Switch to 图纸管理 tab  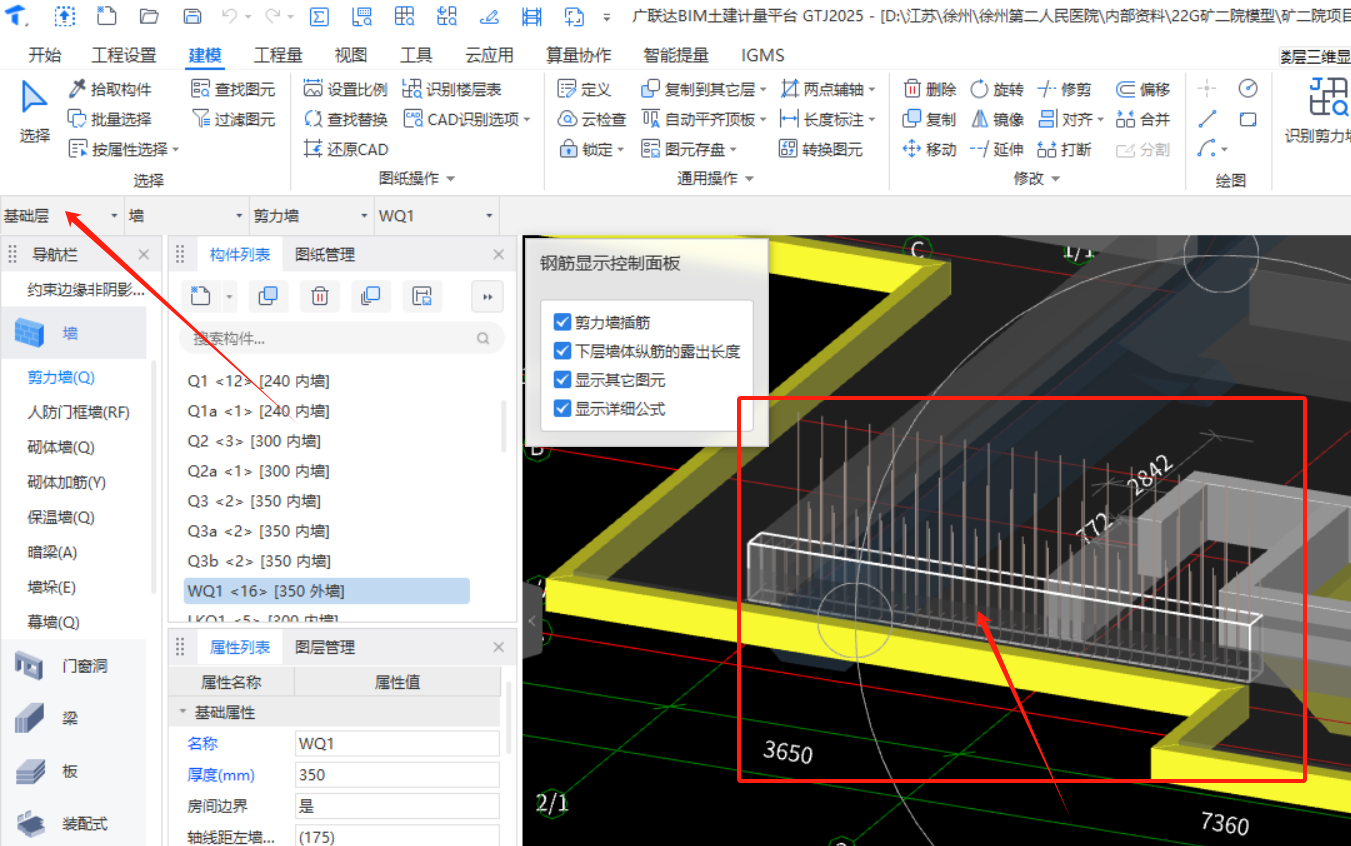(x=325, y=255)
